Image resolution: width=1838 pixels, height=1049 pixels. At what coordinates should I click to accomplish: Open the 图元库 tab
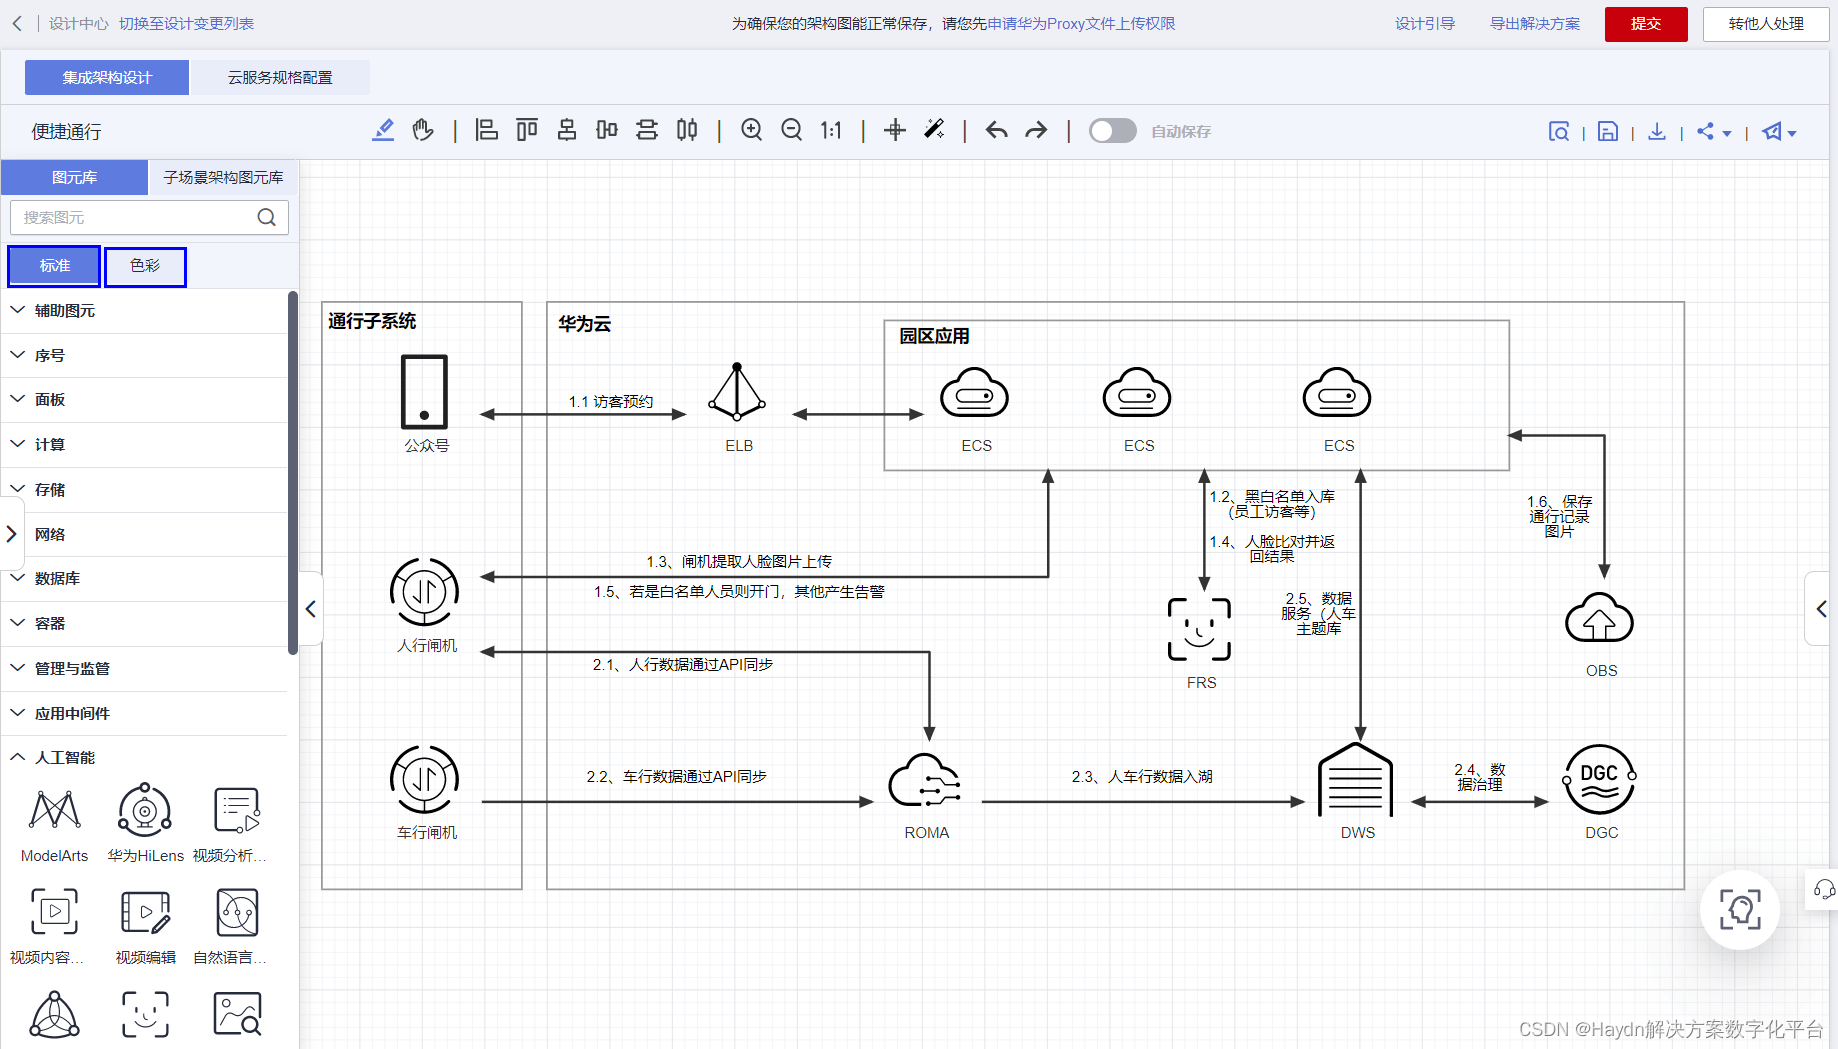(75, 177)
